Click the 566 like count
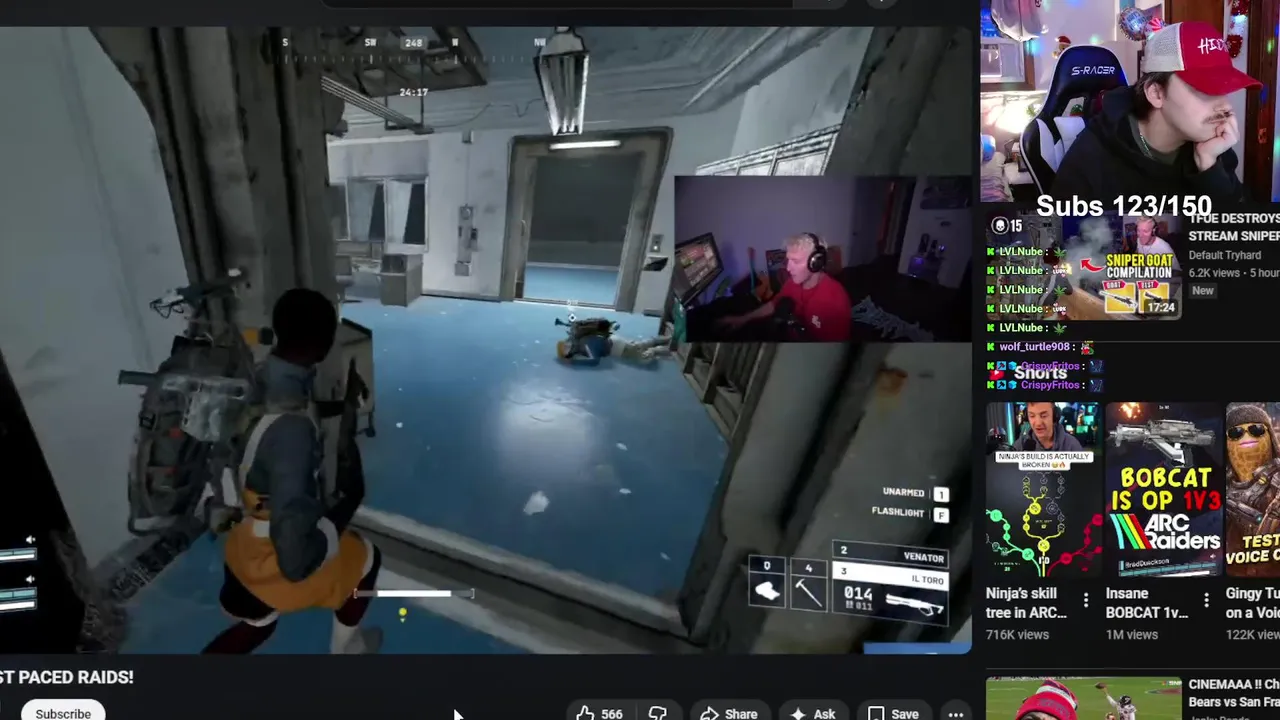Image resolution: width=1280 pixels, height=720 pixels. tap(611, 714)
